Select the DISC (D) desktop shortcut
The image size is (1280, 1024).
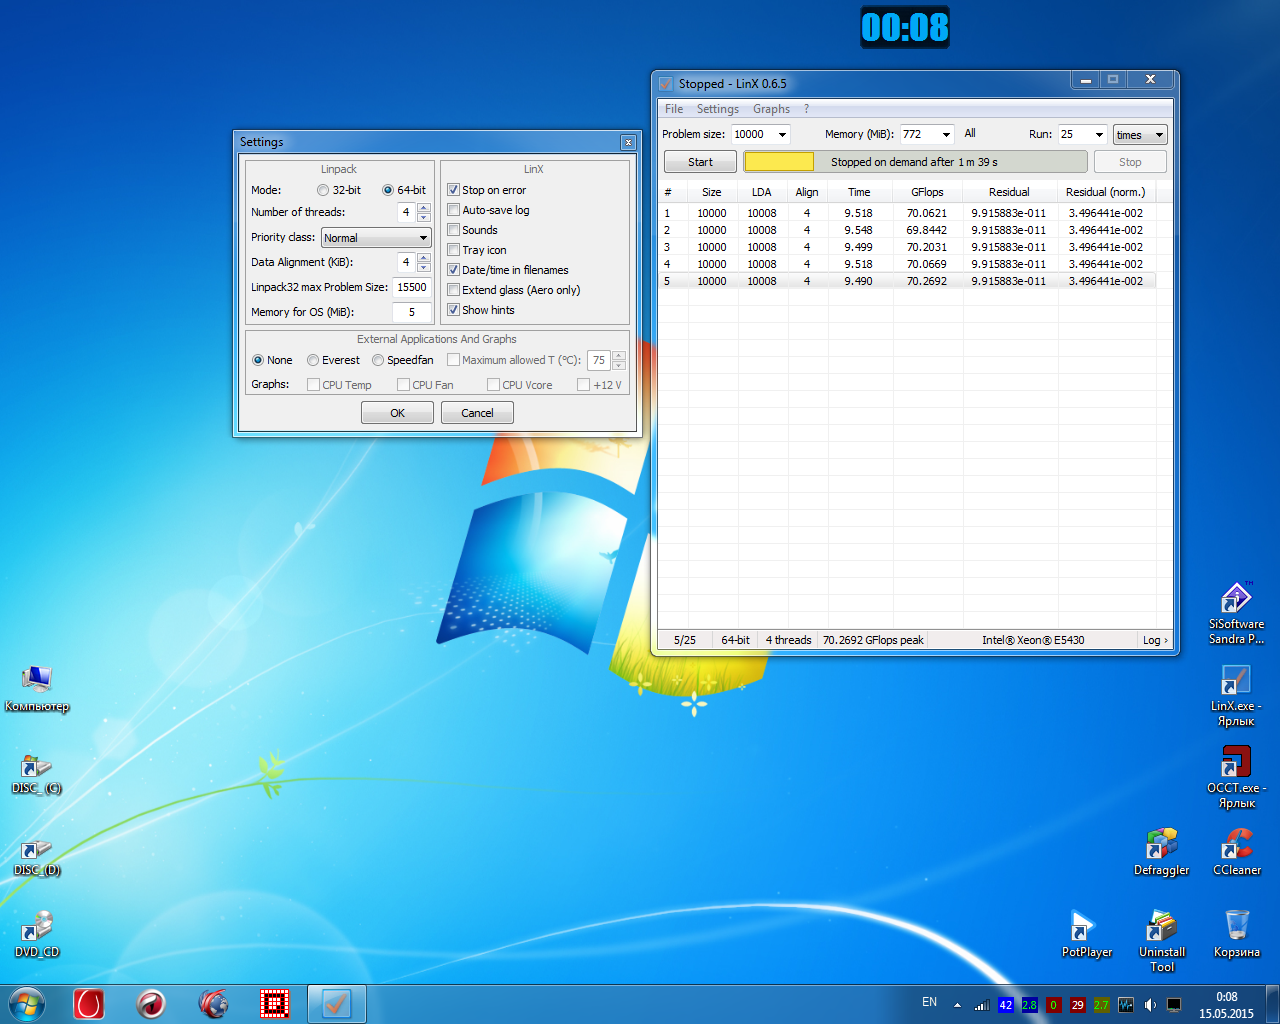(37, 856)
